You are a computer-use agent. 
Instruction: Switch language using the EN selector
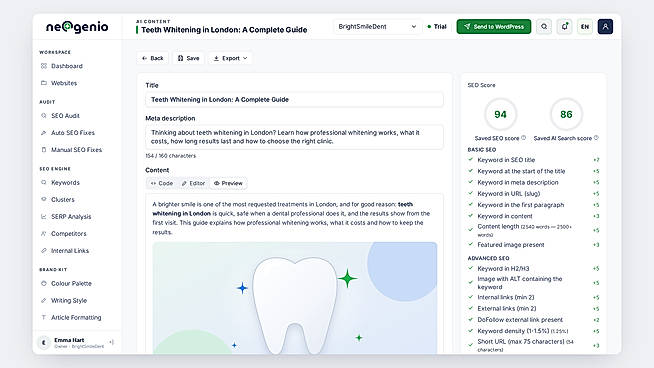click(585, 27)
